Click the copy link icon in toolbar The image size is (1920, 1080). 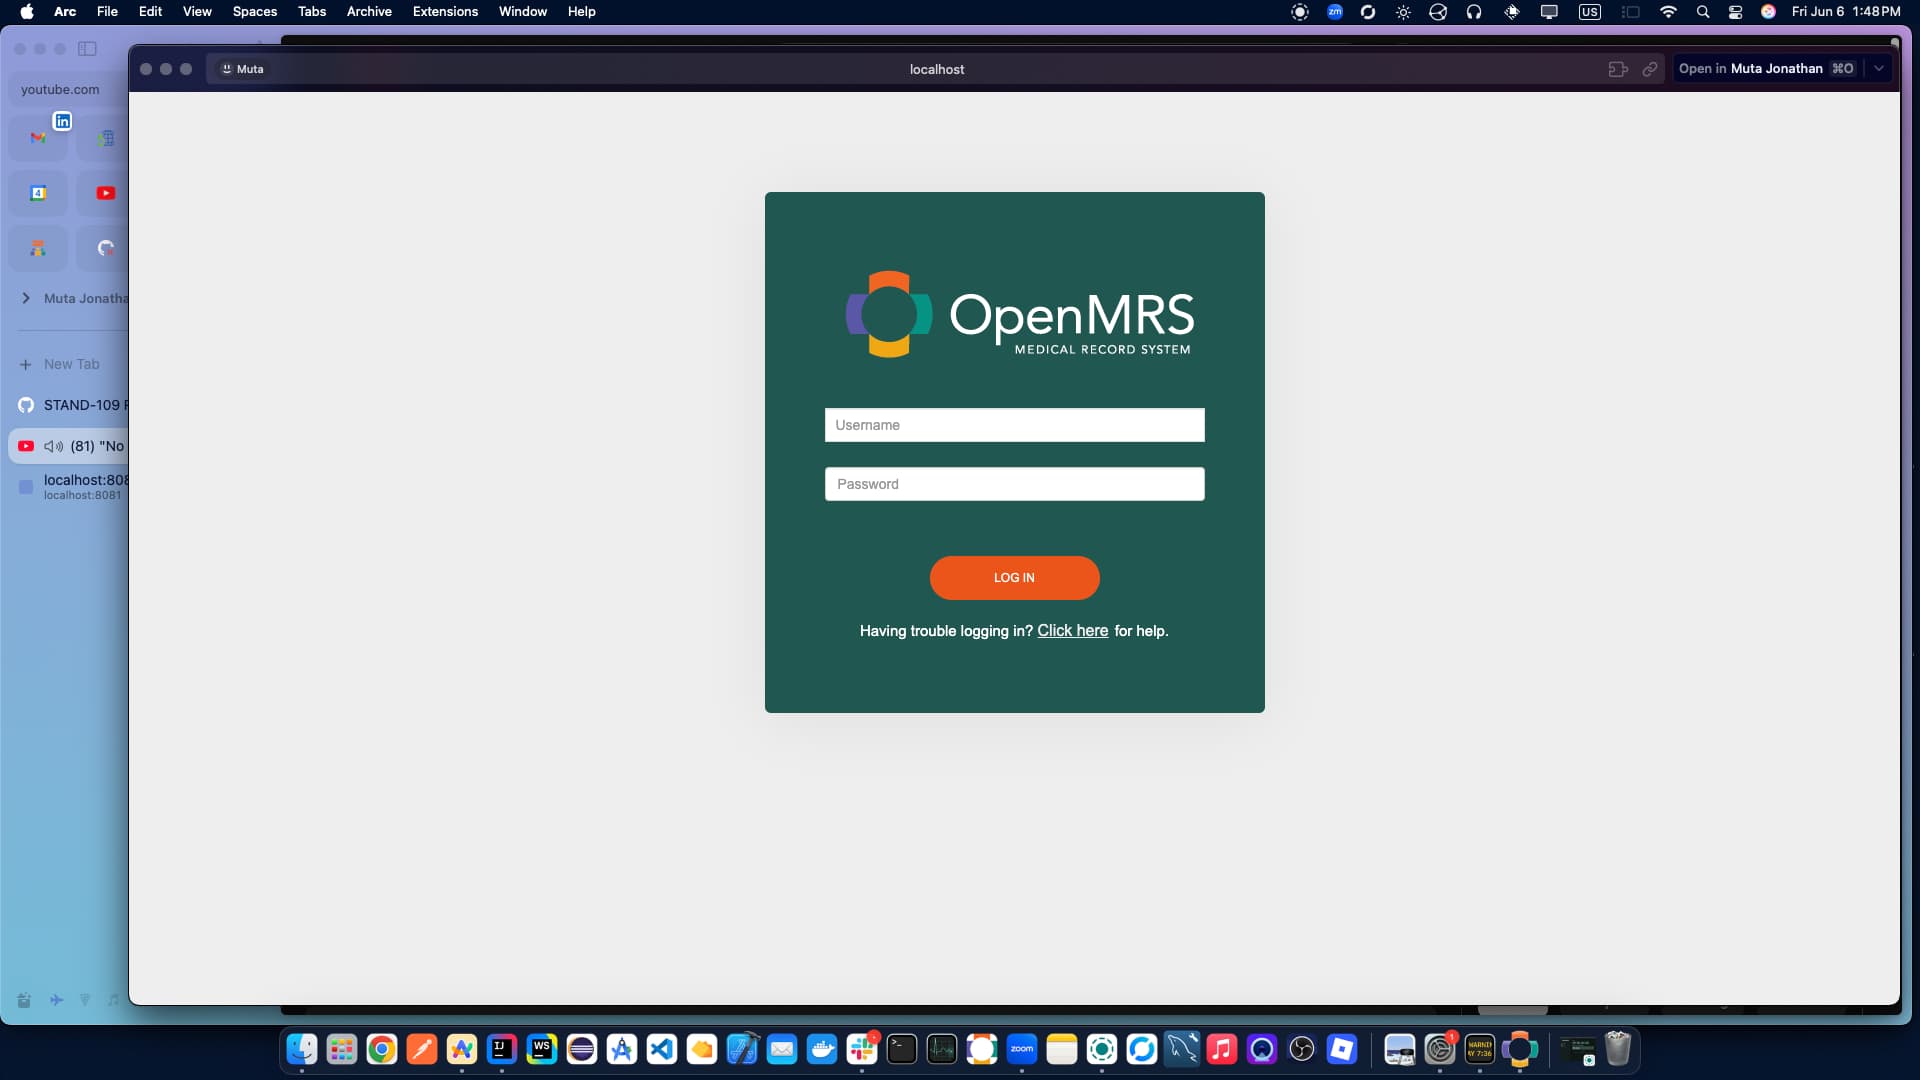tap(1650, 69)
